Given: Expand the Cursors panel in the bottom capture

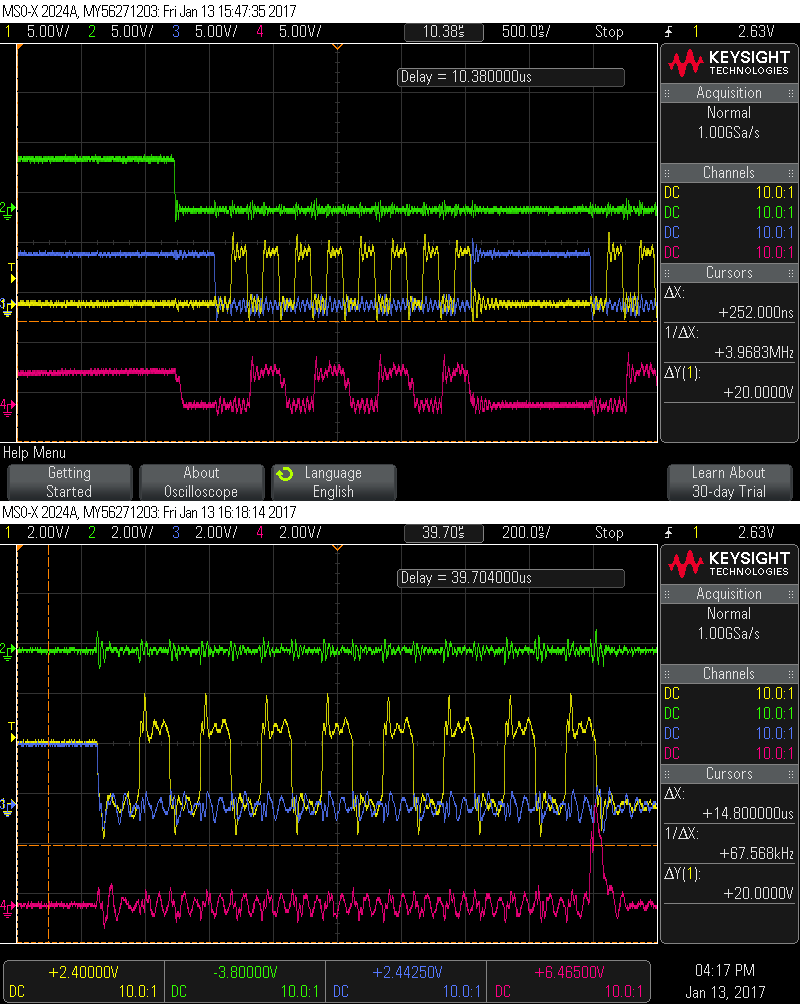Looking at the screenshot, I should pos(728,774).
